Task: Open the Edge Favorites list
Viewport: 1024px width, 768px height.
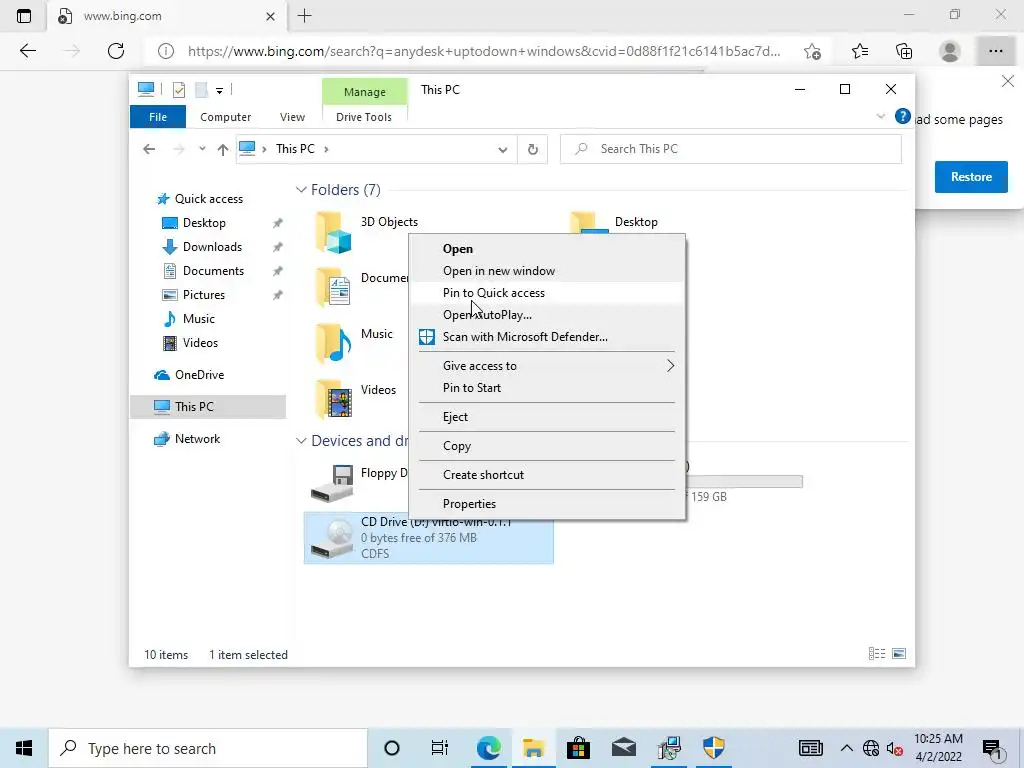Action: (859, 51)
